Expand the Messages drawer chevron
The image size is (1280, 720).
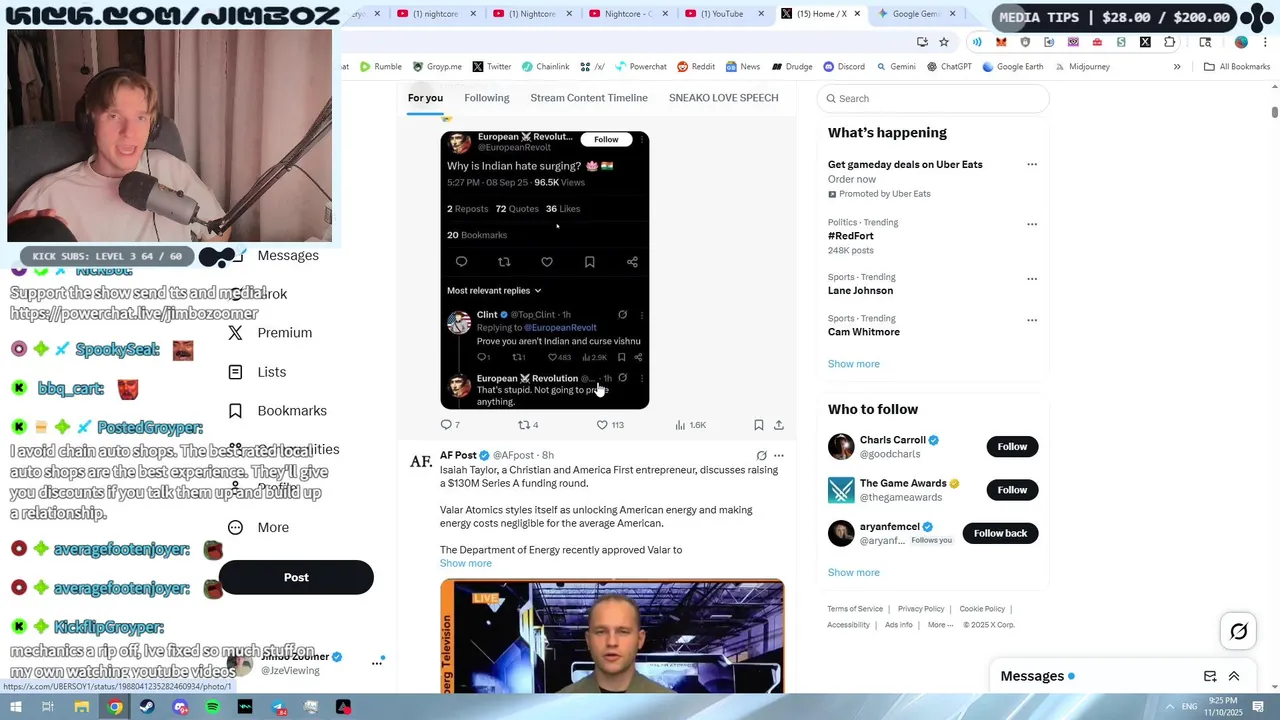(x=1234, y=676)
